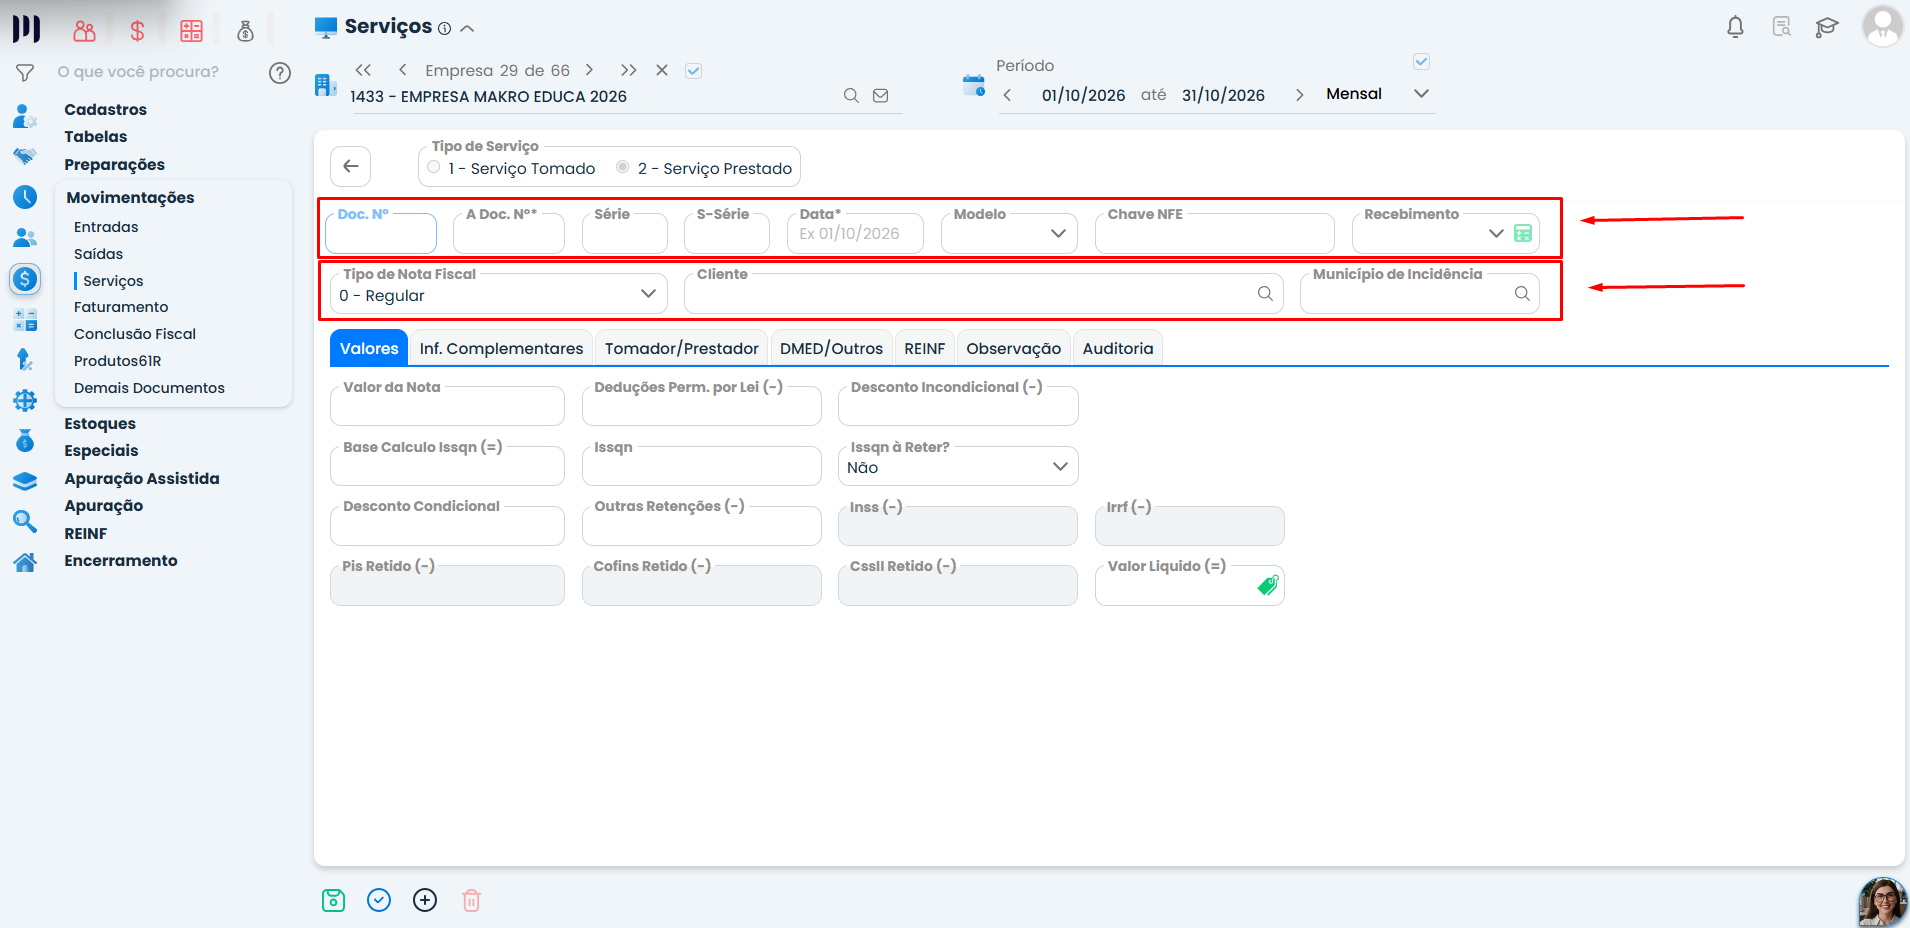Click the envelope icon beside company name

coord(881,96)
